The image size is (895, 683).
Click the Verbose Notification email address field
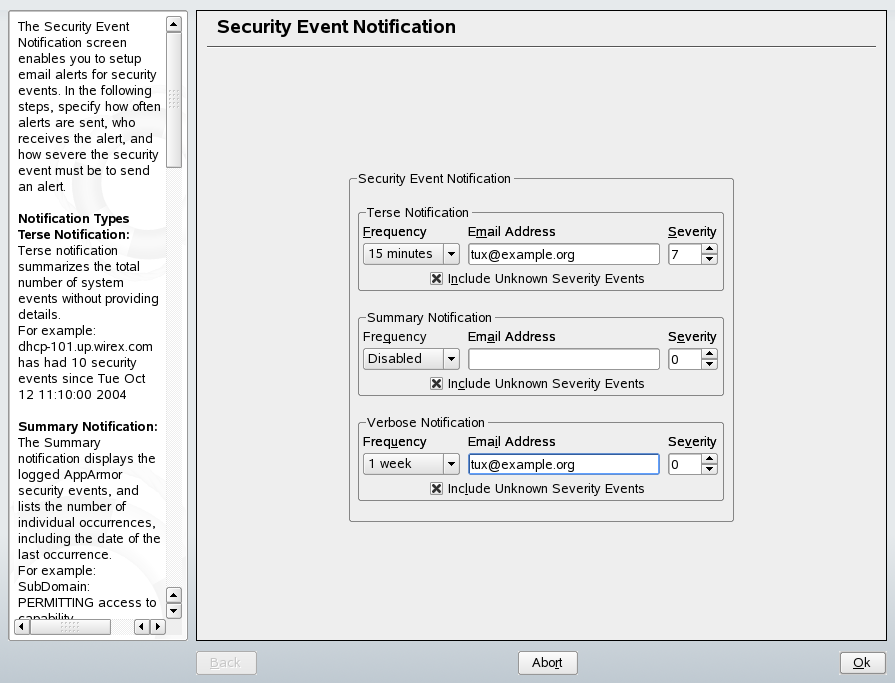click(x=562, y=463)
